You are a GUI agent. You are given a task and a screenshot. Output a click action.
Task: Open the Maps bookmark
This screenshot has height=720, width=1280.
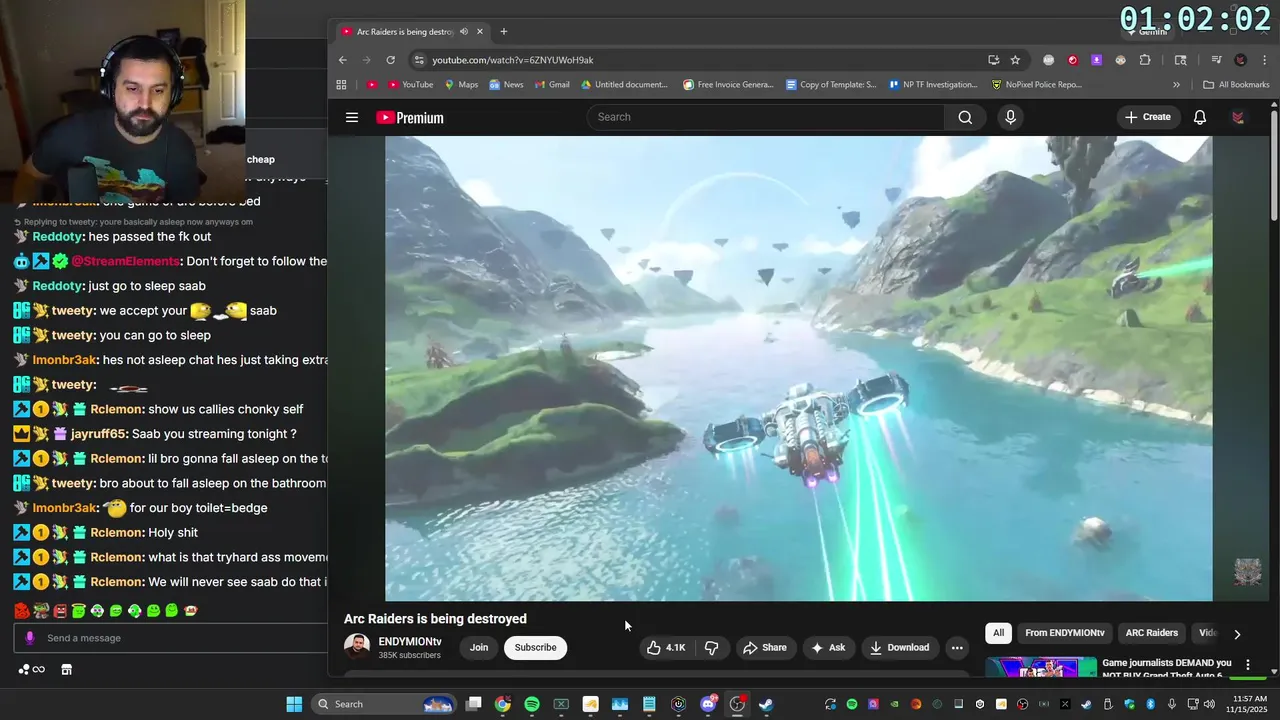click(461, 85)
